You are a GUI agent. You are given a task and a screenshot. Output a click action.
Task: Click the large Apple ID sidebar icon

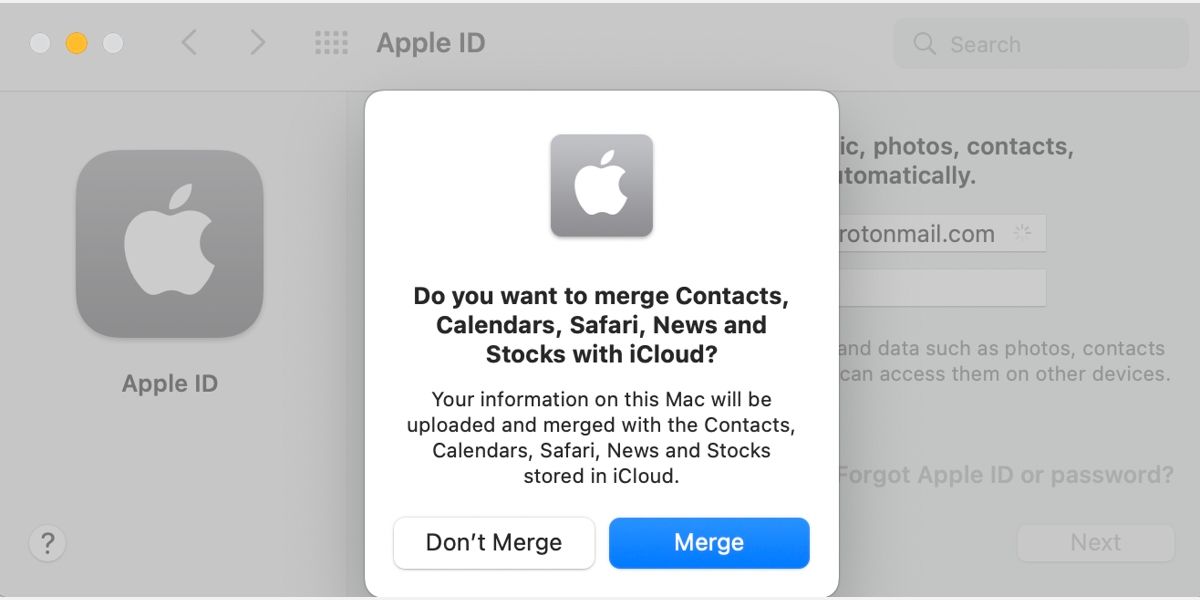click(170, 242)
